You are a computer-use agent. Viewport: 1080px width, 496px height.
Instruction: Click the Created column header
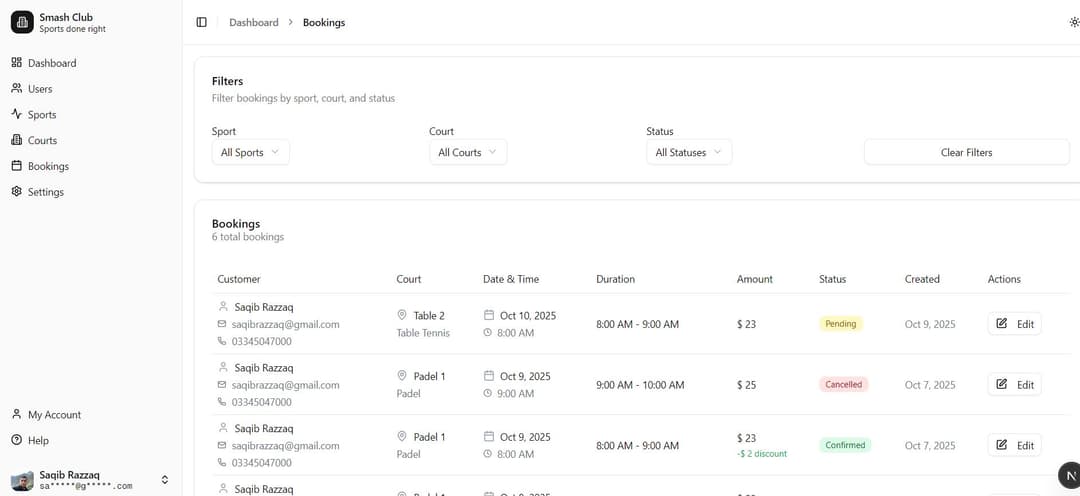pos(922,279)
